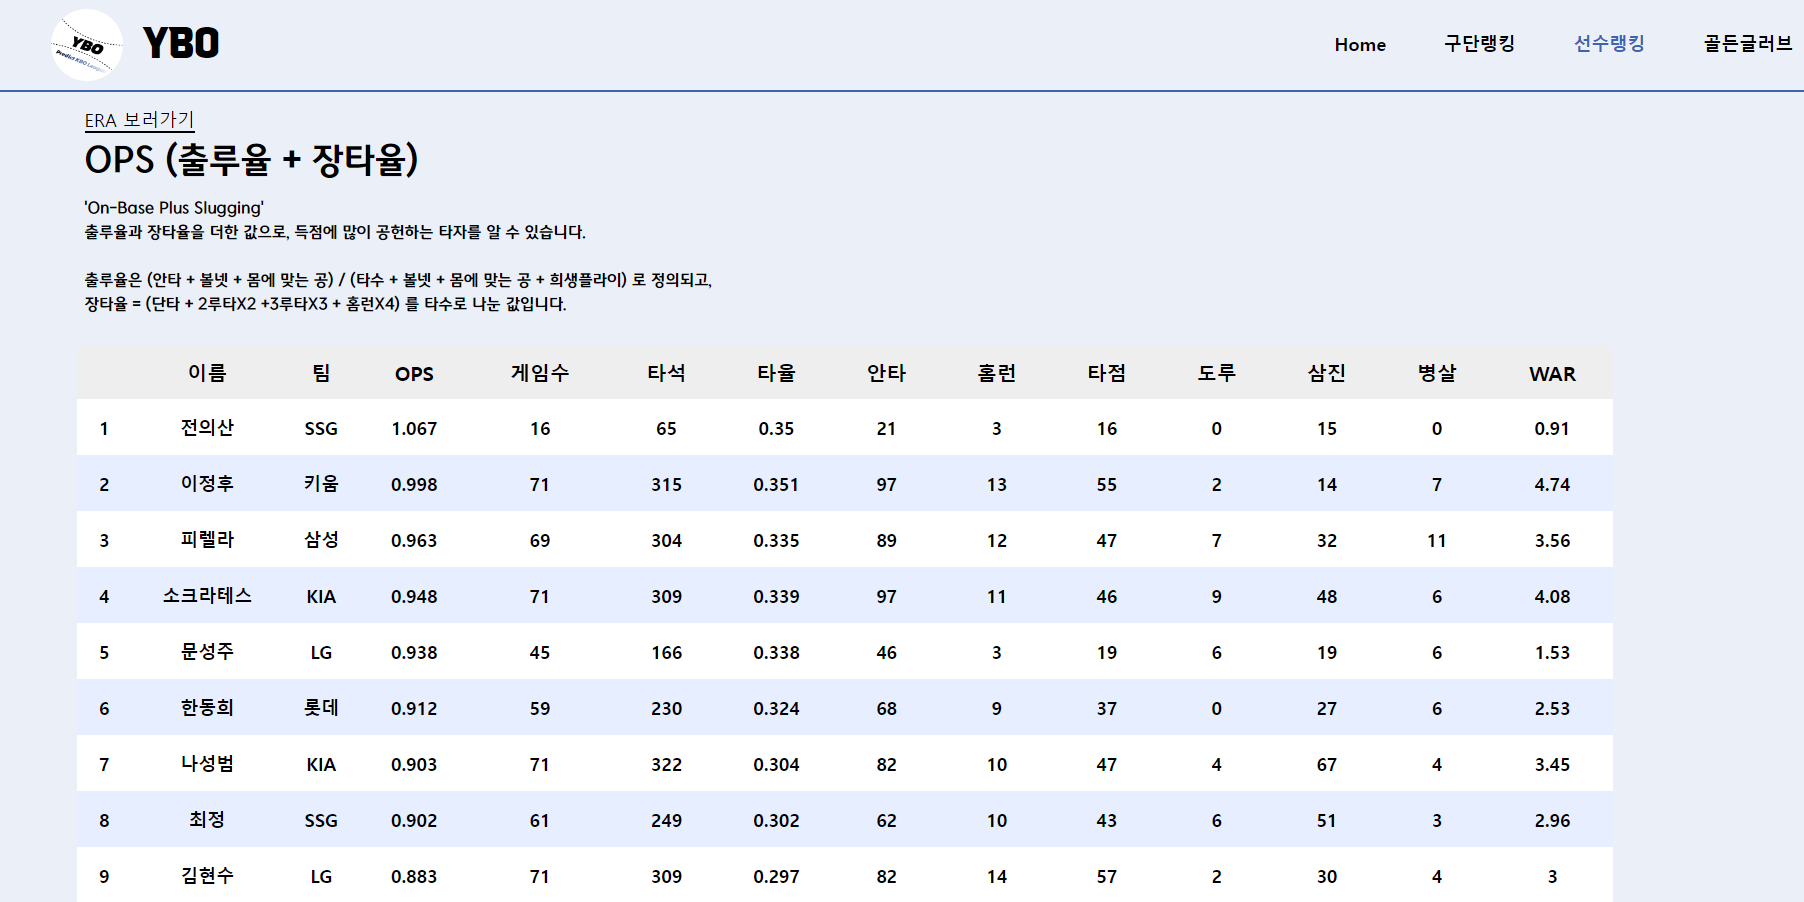Click batting average 0.351
Image resolution: width=1804 pixels, height=902 pixels.
click(776, 485)
